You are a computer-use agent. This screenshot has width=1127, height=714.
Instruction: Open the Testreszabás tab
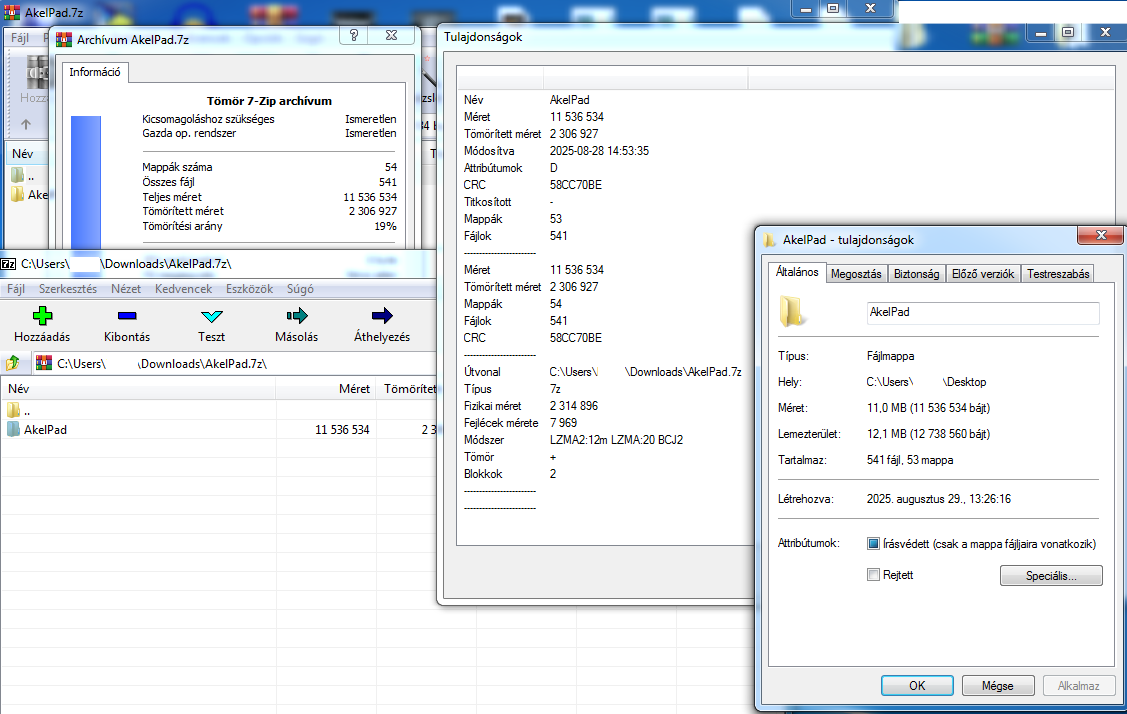(1058, 274)
